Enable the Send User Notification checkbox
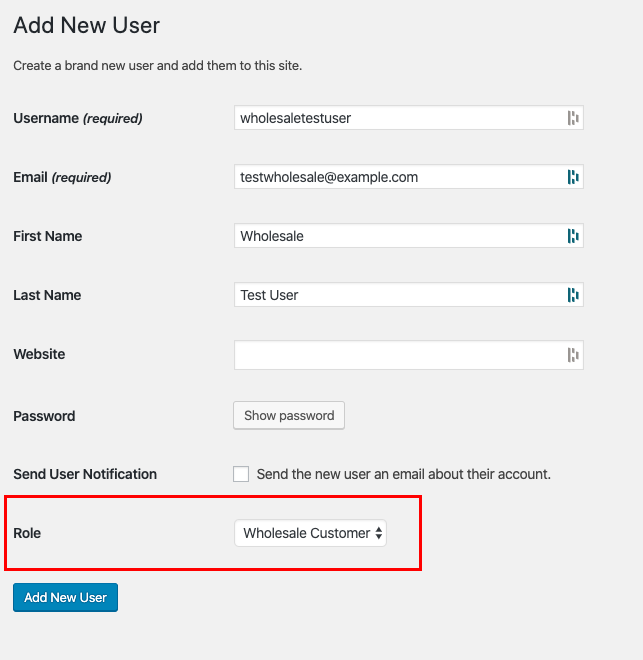The width and height of the screenshot is (643, 660). tap(241, 474)
